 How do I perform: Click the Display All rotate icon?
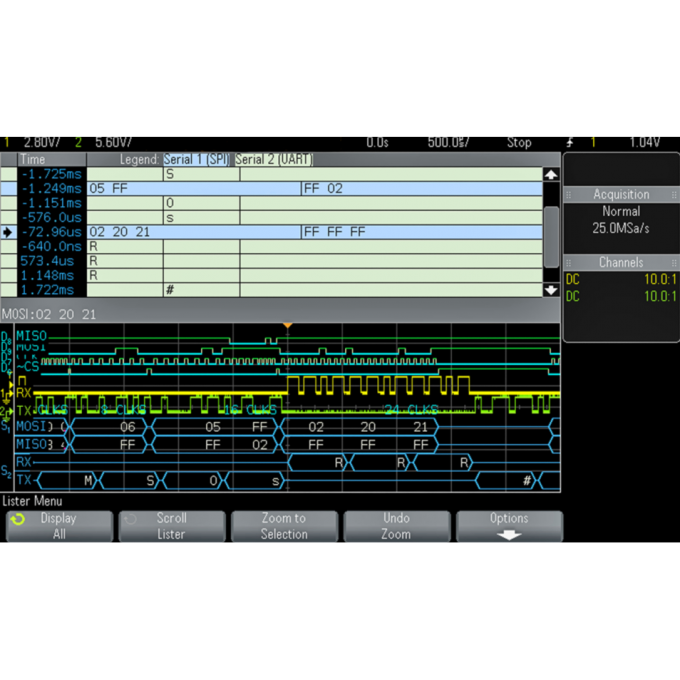(18, 519)
